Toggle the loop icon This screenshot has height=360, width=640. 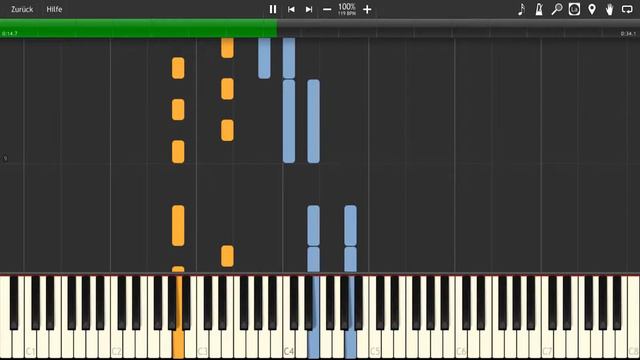627,9
